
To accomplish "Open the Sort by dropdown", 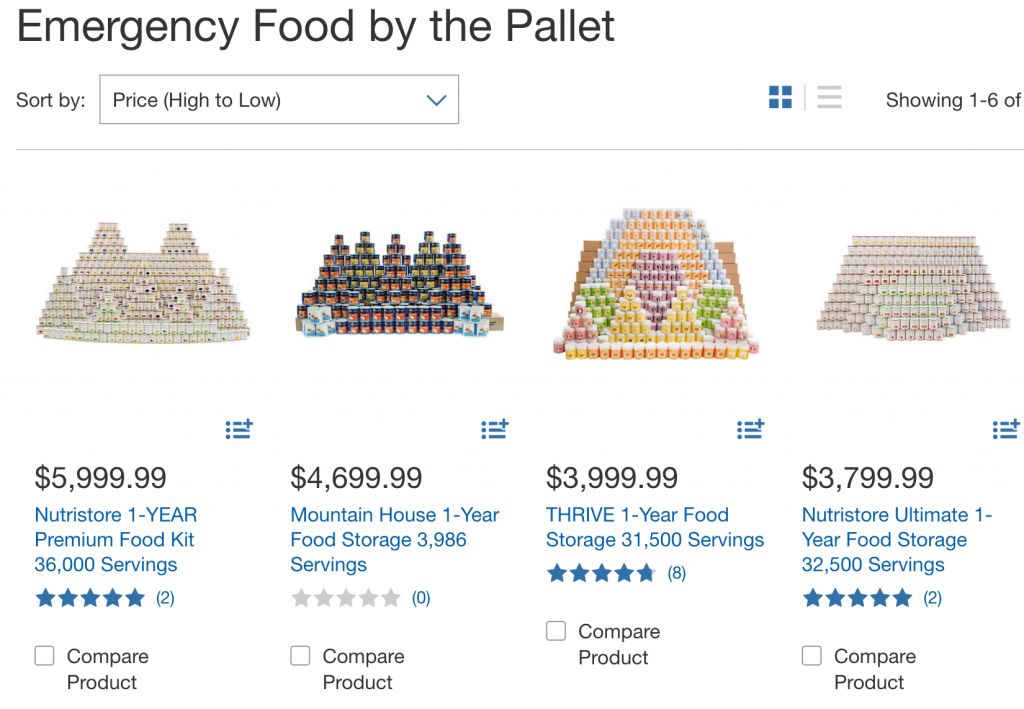I will [279, 100].
